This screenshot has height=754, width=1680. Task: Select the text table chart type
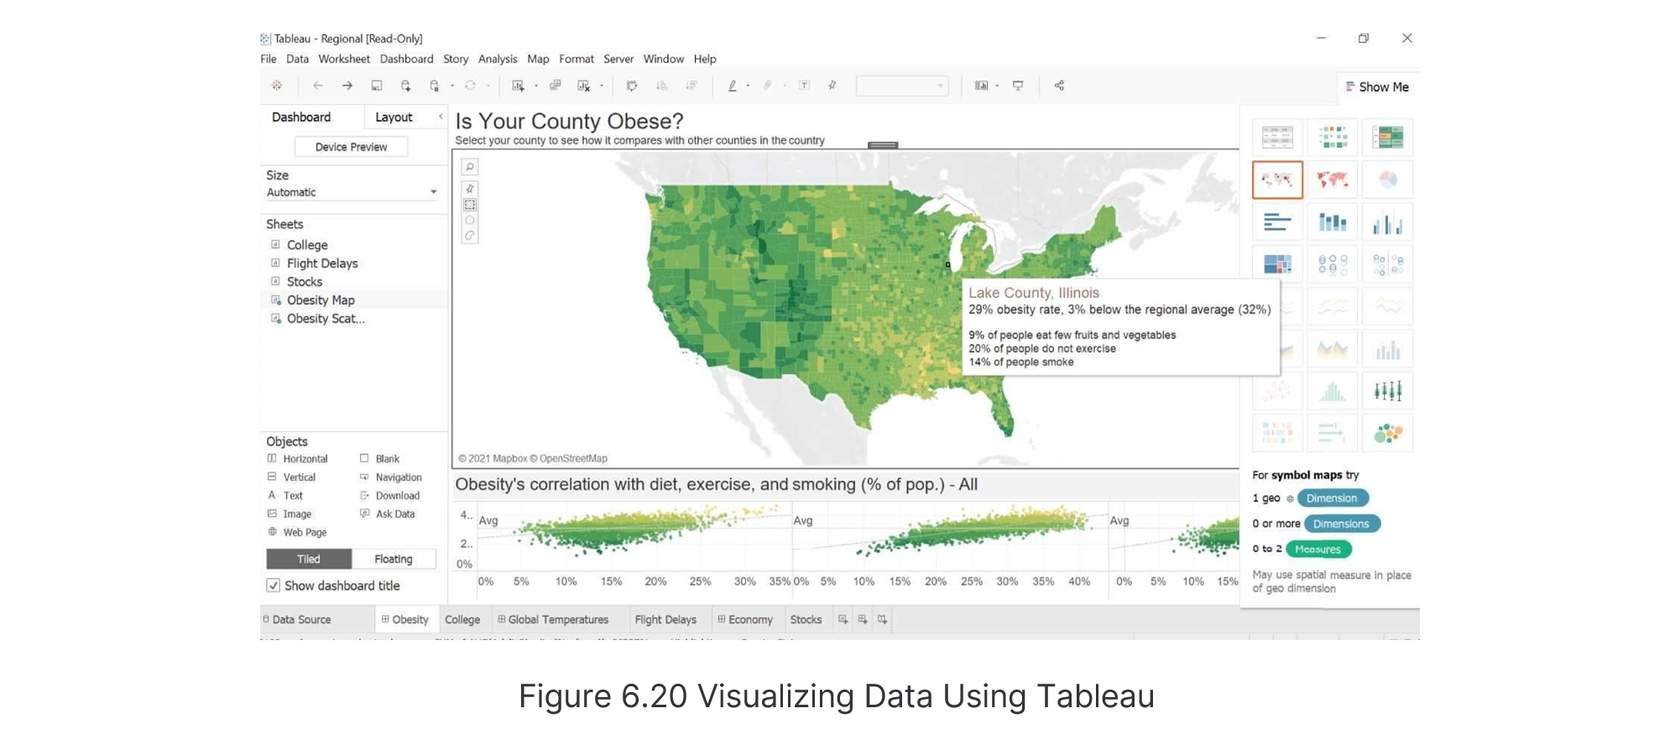coord(1277,137)
